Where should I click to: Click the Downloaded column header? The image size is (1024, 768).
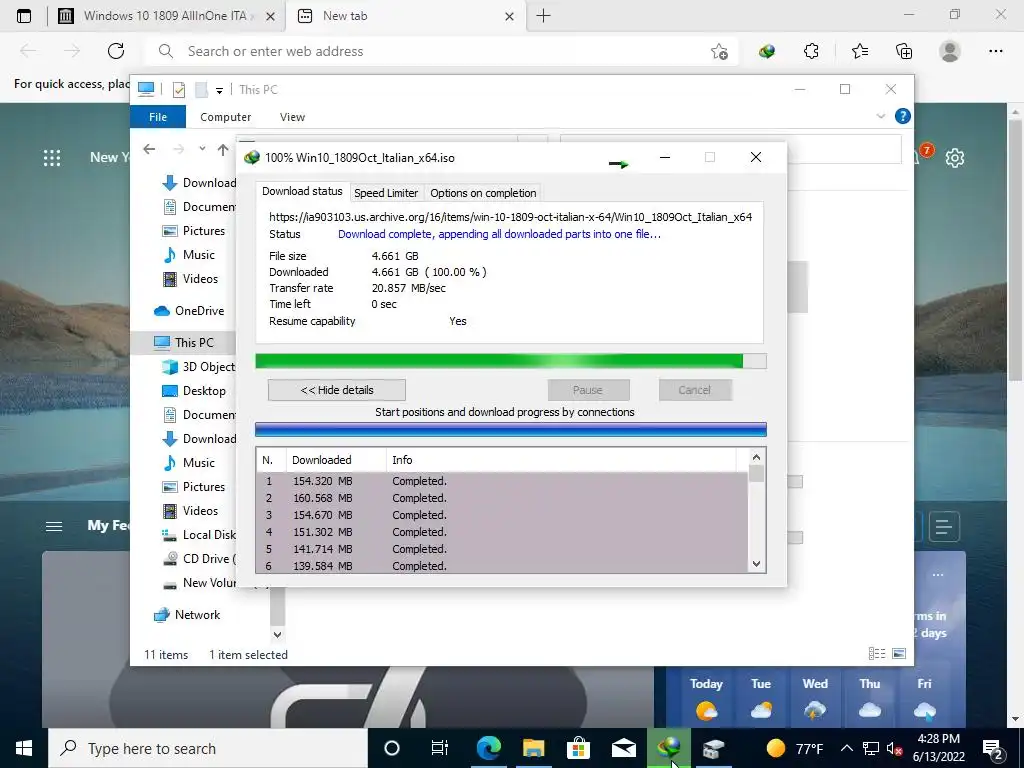(x=336, y=460)
